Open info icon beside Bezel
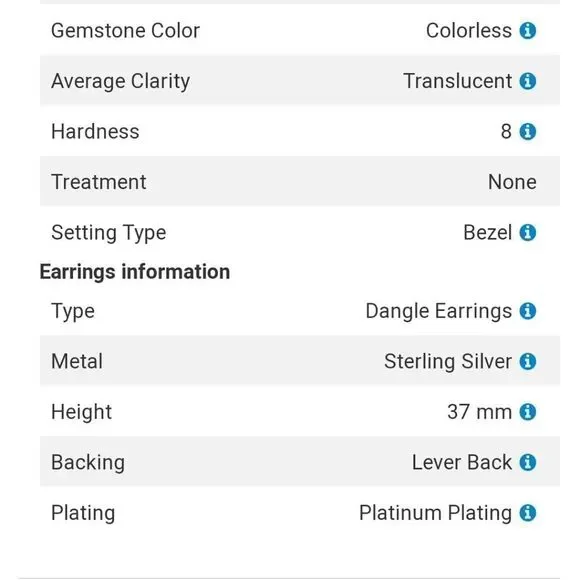The image size is (580, 580). (x=527, y=233)
